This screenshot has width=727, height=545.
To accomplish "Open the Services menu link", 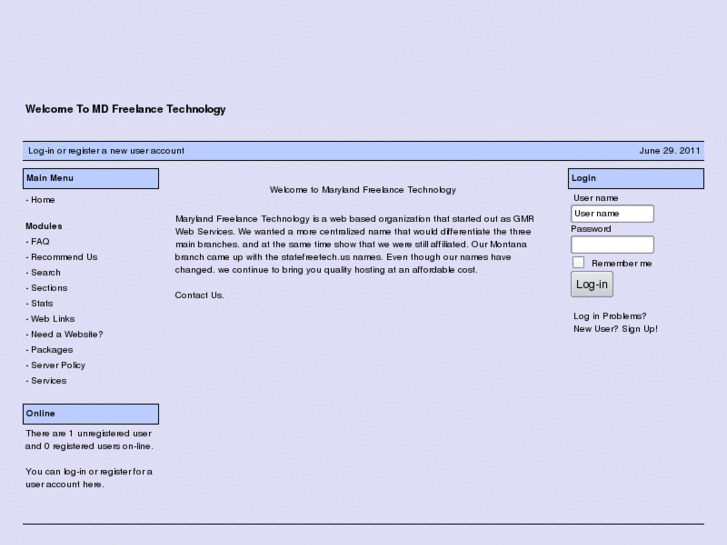I will (49, 381).
